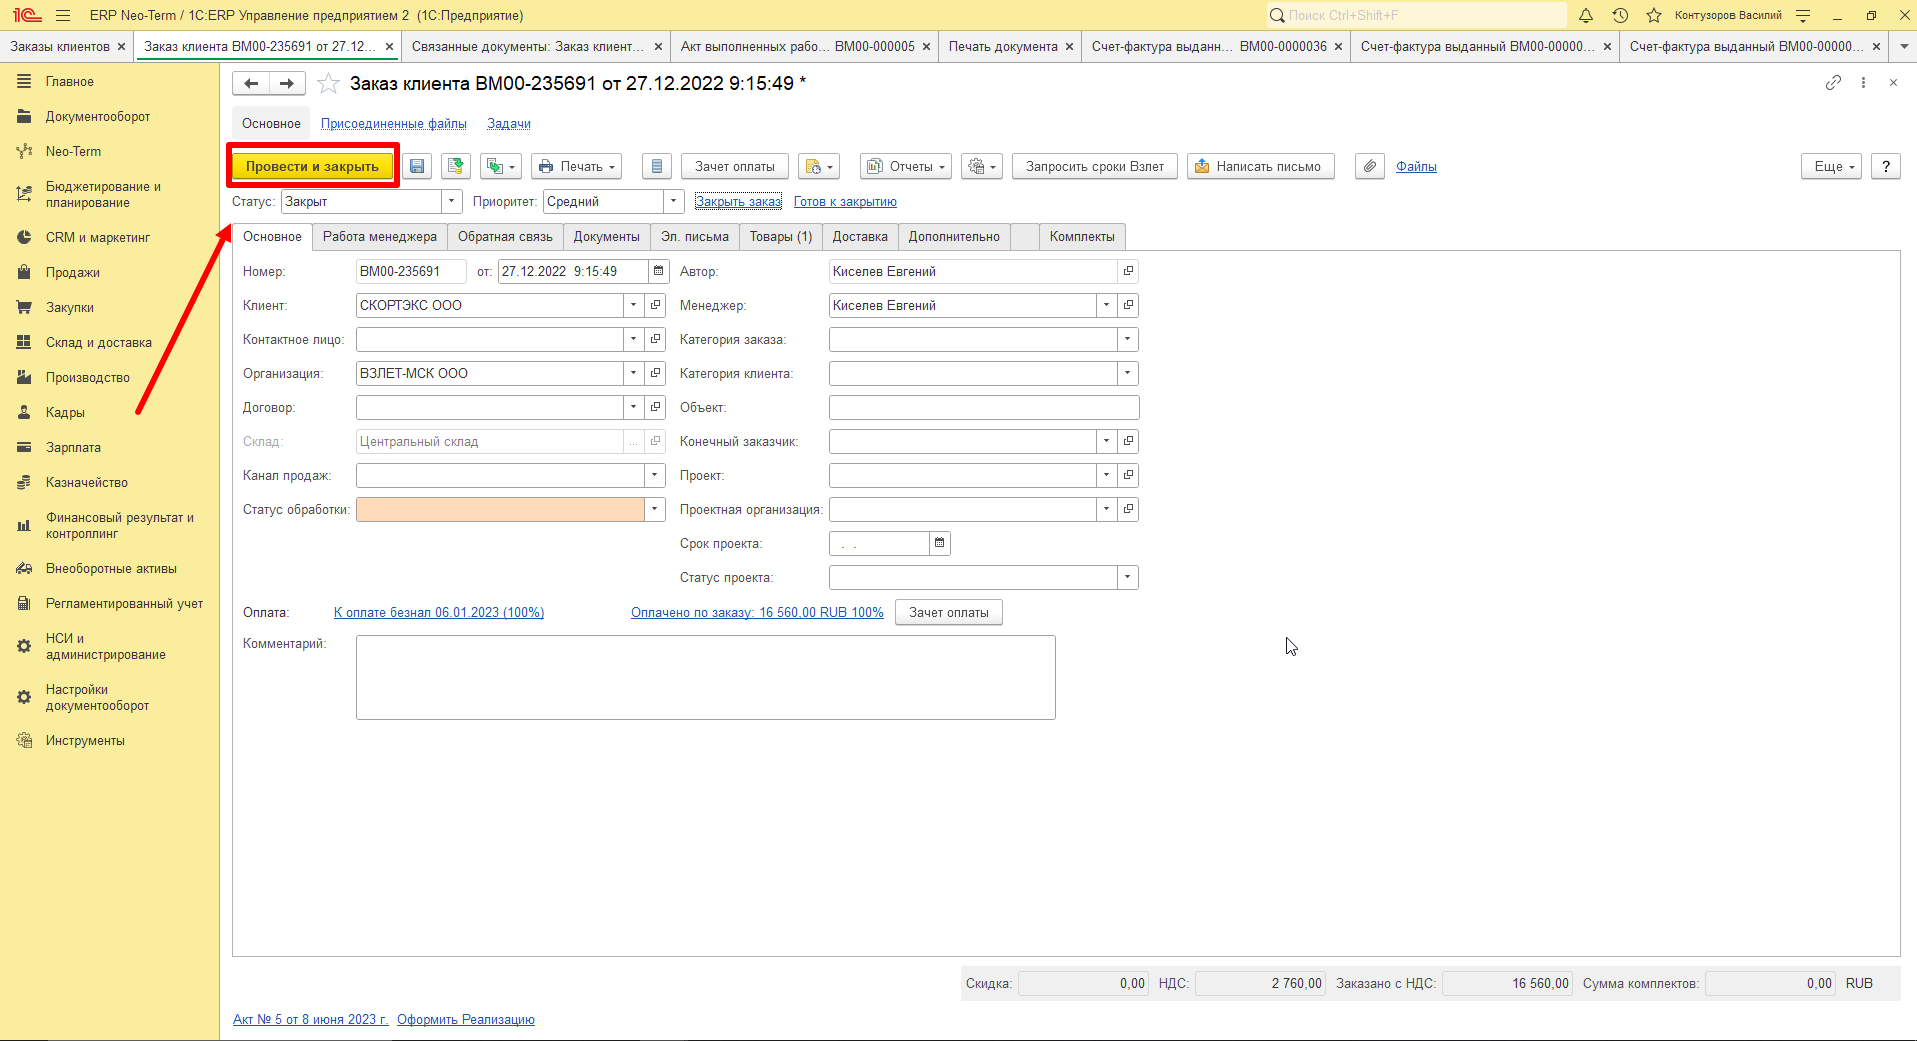Expand the Канал продаж dropdown
The image size is (1917, 1041).
(655, 475)
